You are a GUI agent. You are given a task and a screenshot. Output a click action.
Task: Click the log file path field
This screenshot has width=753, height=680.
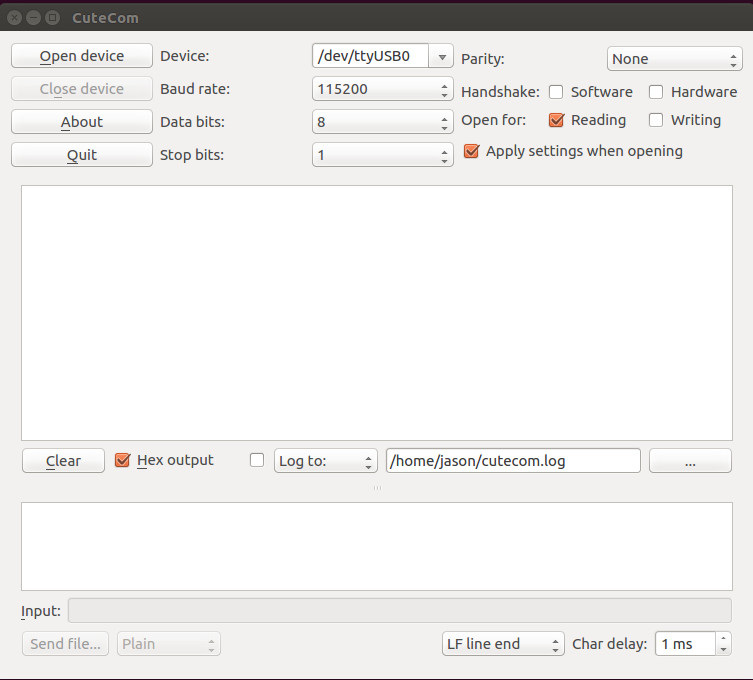tap(513, 461)
